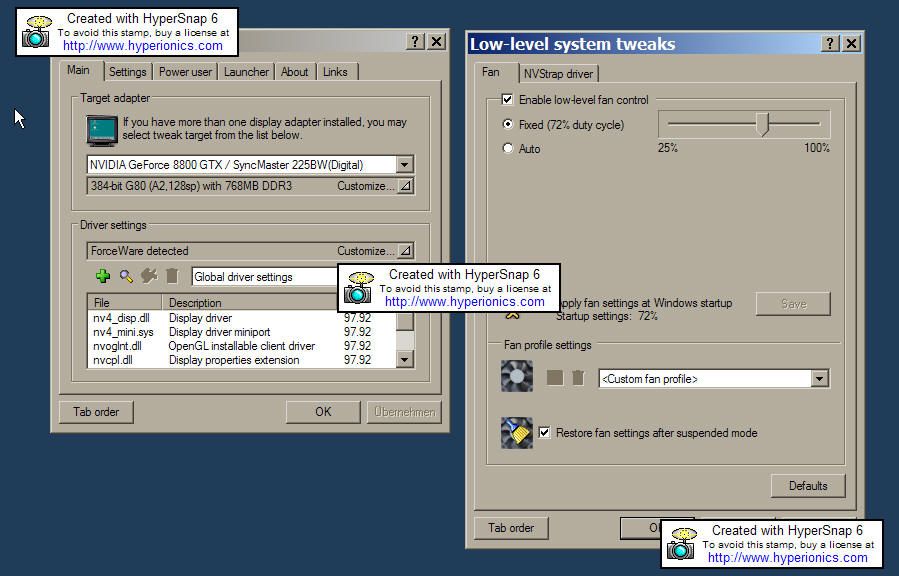Click the monitor icon in Target adapter
This screenshot has height=576, width=899.
[x=102, y=130]
